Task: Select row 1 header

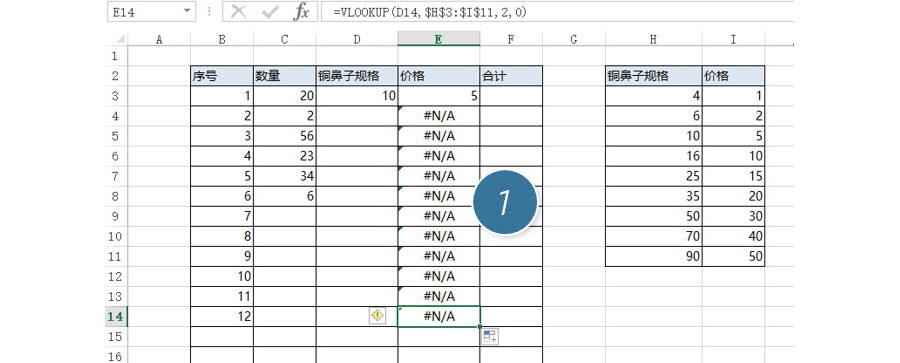Action: (x=115, y=56)
